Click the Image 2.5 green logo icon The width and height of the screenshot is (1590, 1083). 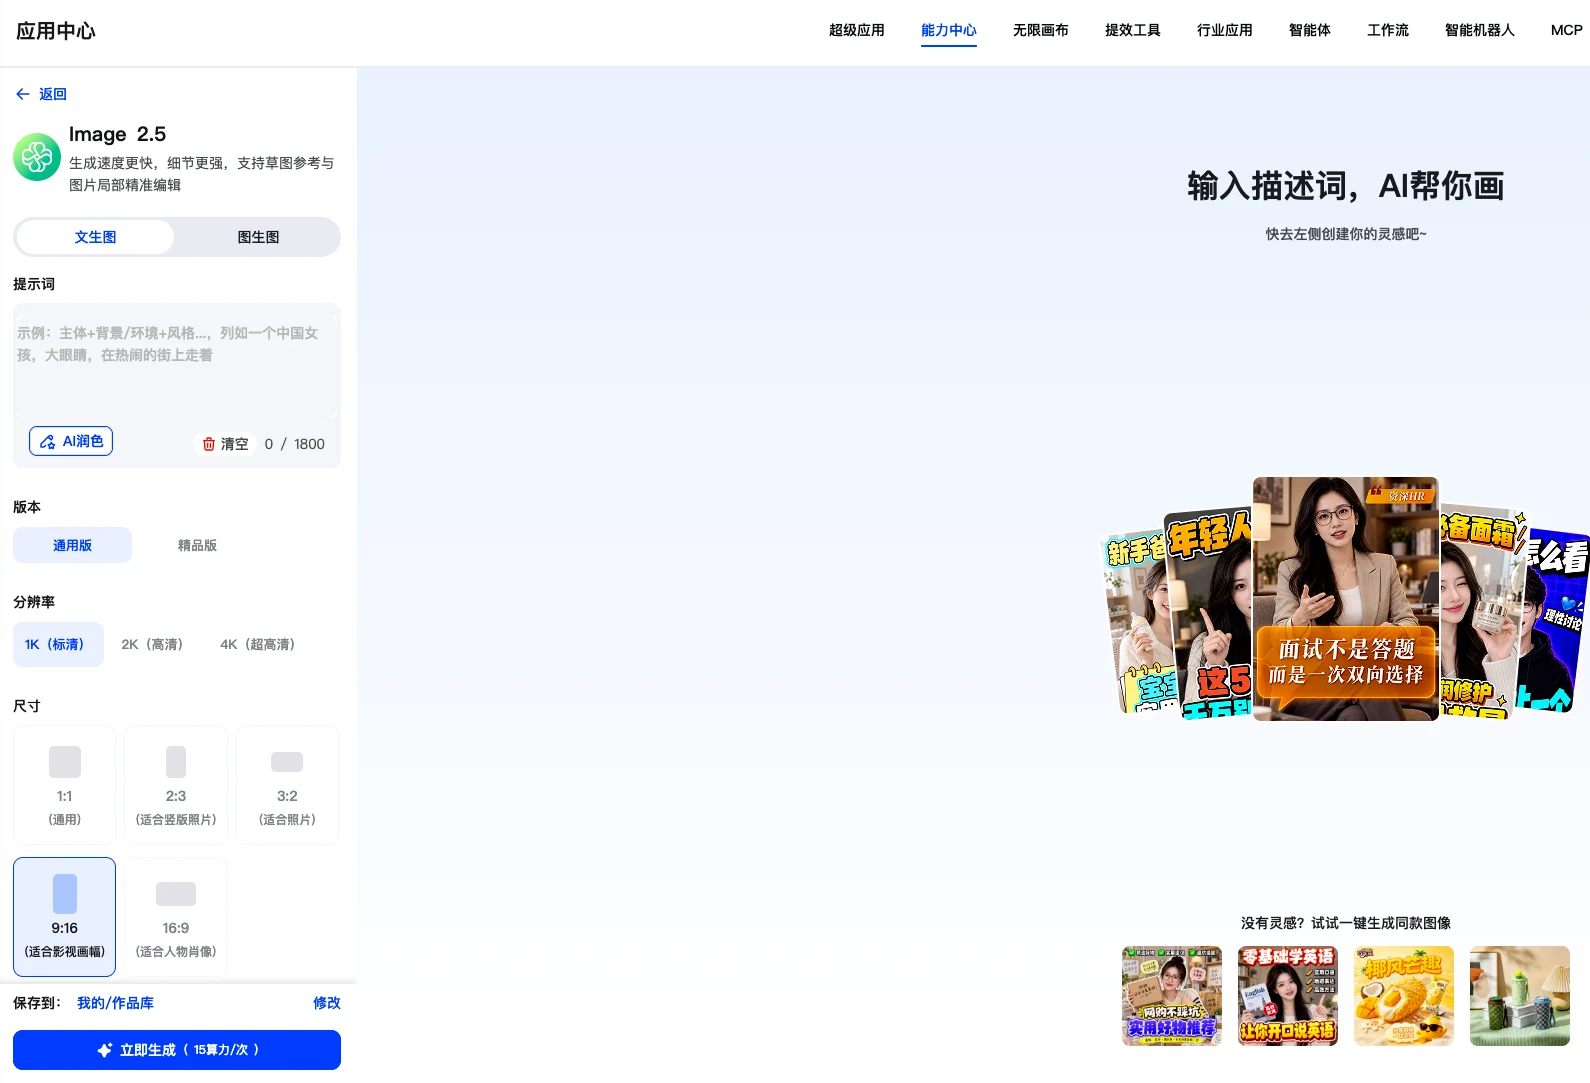pyautogui.click(x=37, y=157)
